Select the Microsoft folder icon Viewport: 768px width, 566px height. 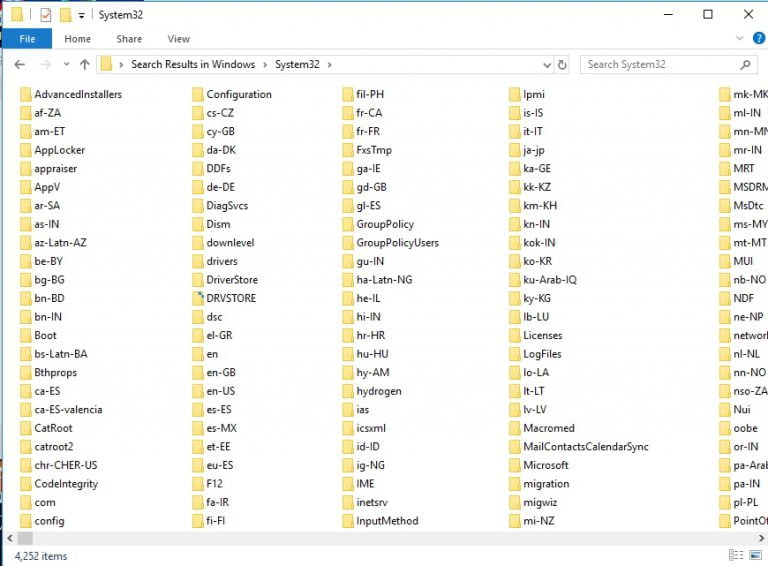click(515, 465)
